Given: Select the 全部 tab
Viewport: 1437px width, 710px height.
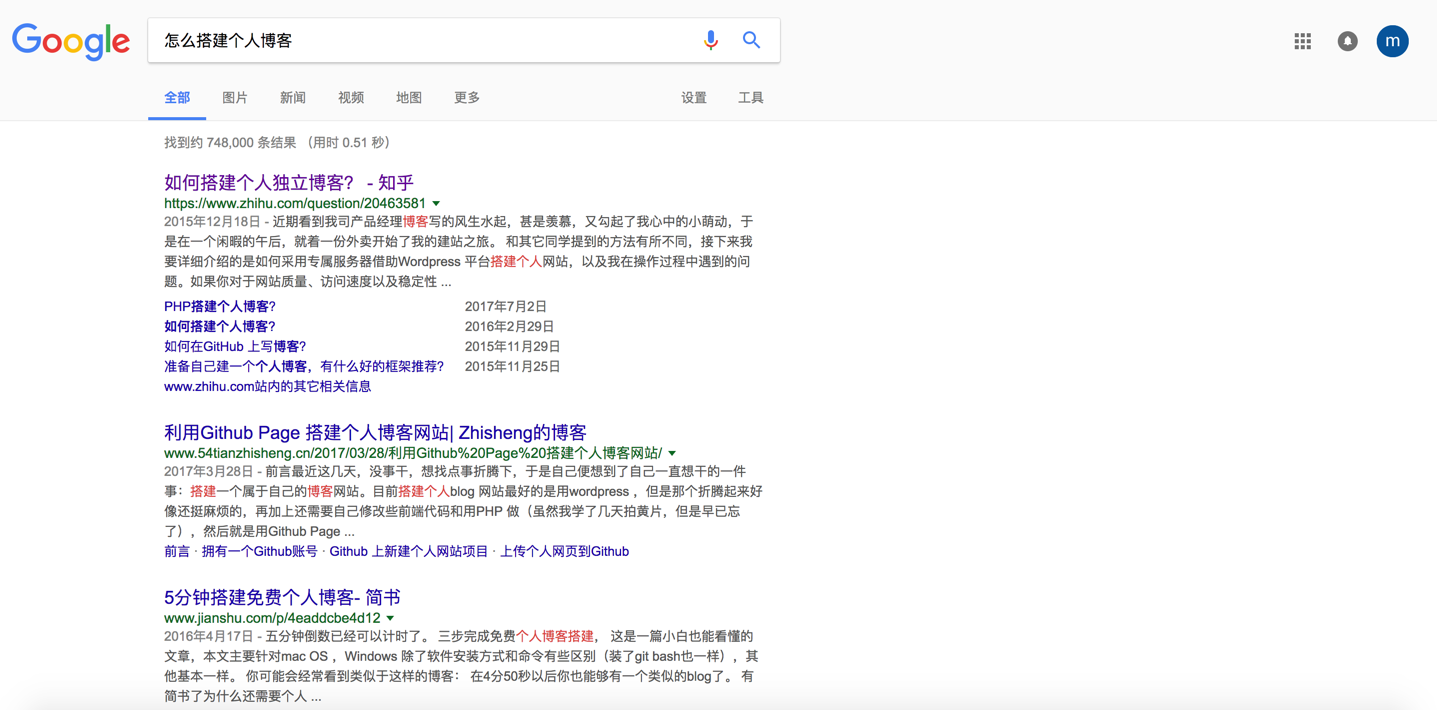Looking at the screenshot, I should click(177, 98).
